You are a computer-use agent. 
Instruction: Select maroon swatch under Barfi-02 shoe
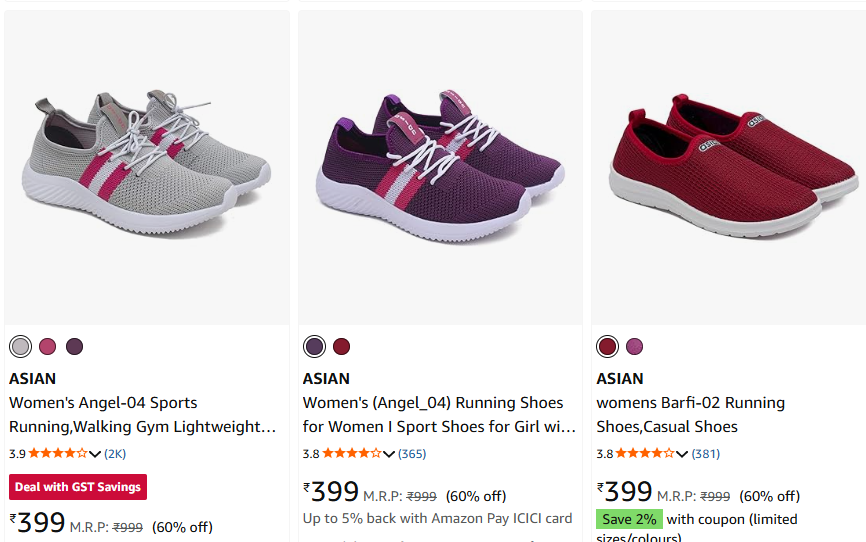point(607,347)
